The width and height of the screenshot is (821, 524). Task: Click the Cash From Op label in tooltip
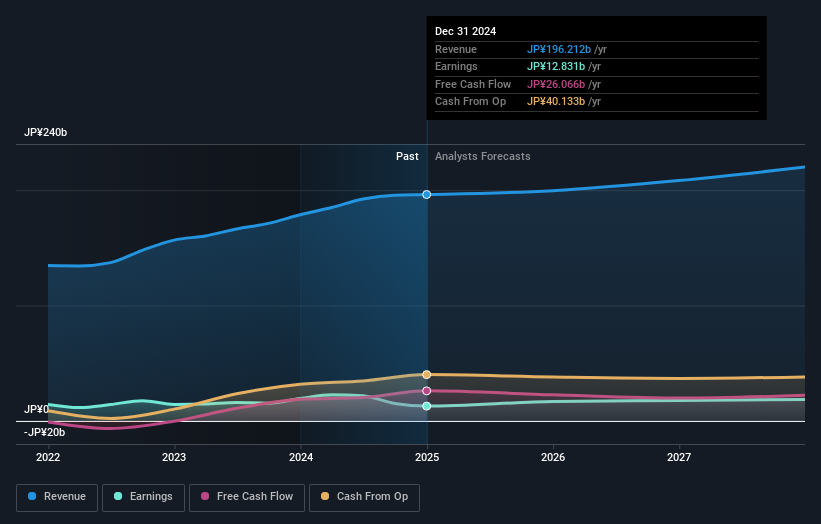(x=470, y=102)
